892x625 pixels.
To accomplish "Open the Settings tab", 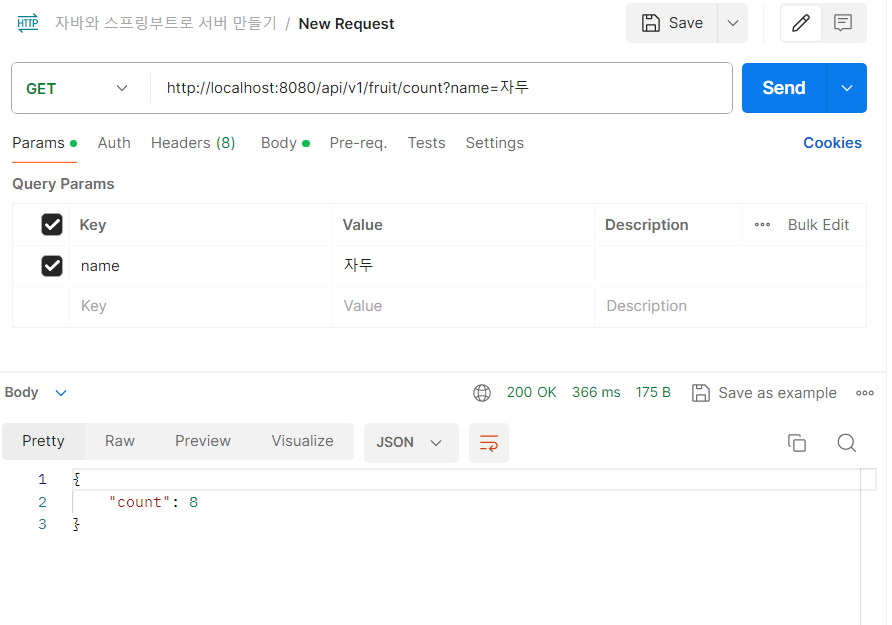I will [494, 143].
